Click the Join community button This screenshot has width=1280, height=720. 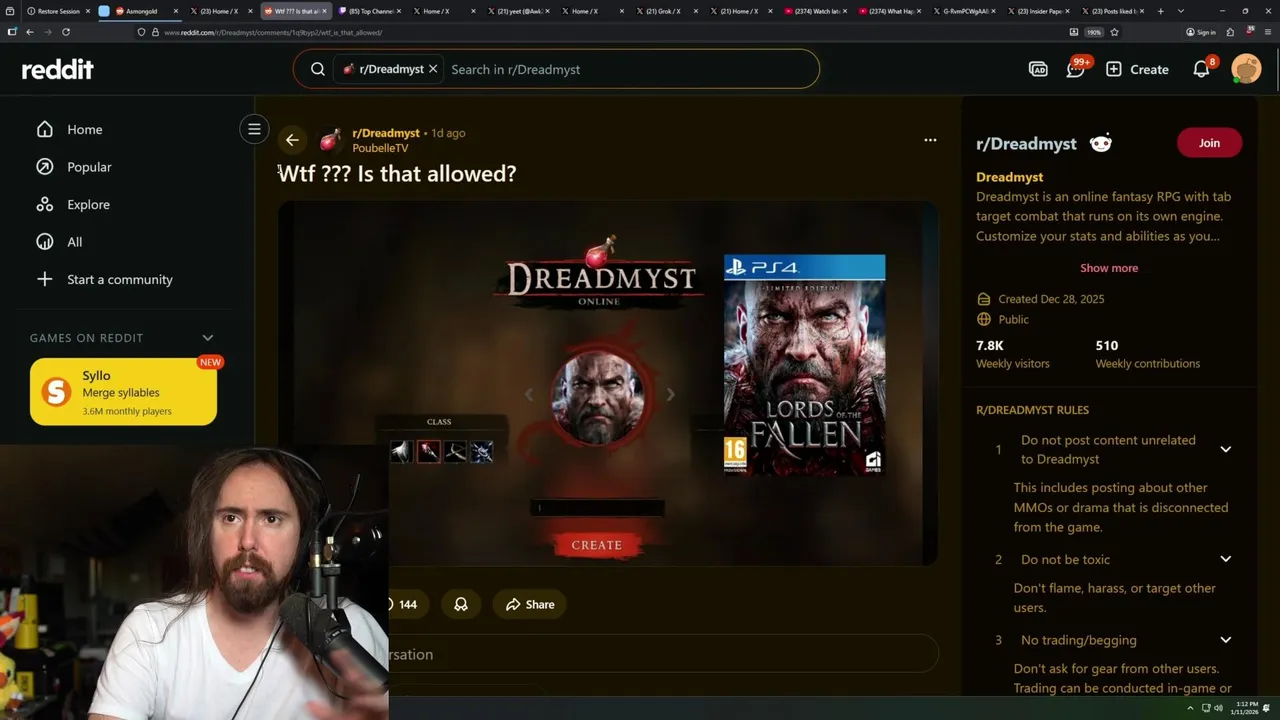[x=1209, y=143]
